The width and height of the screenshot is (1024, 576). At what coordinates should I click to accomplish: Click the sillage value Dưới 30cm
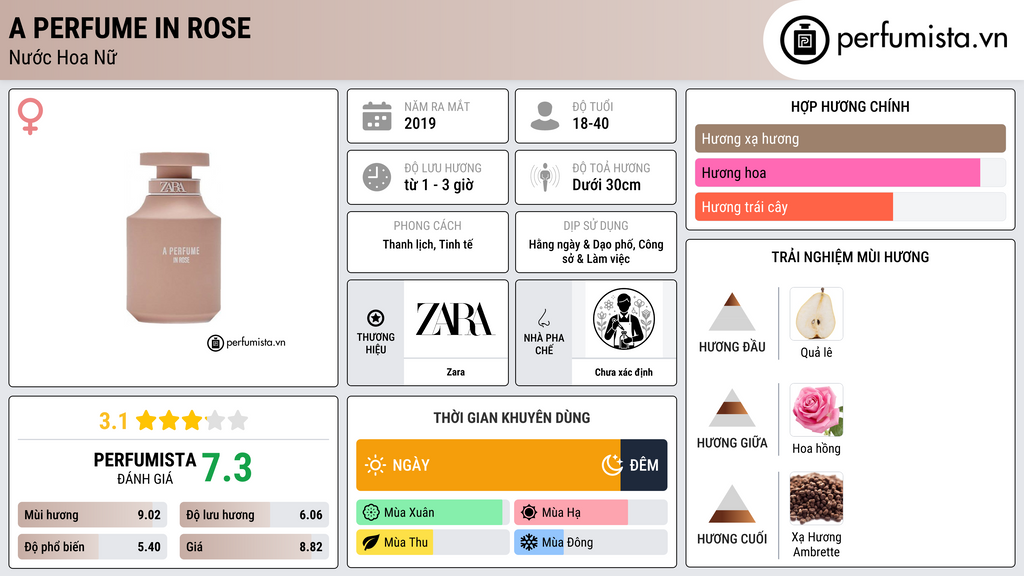(x=606, y=185)
